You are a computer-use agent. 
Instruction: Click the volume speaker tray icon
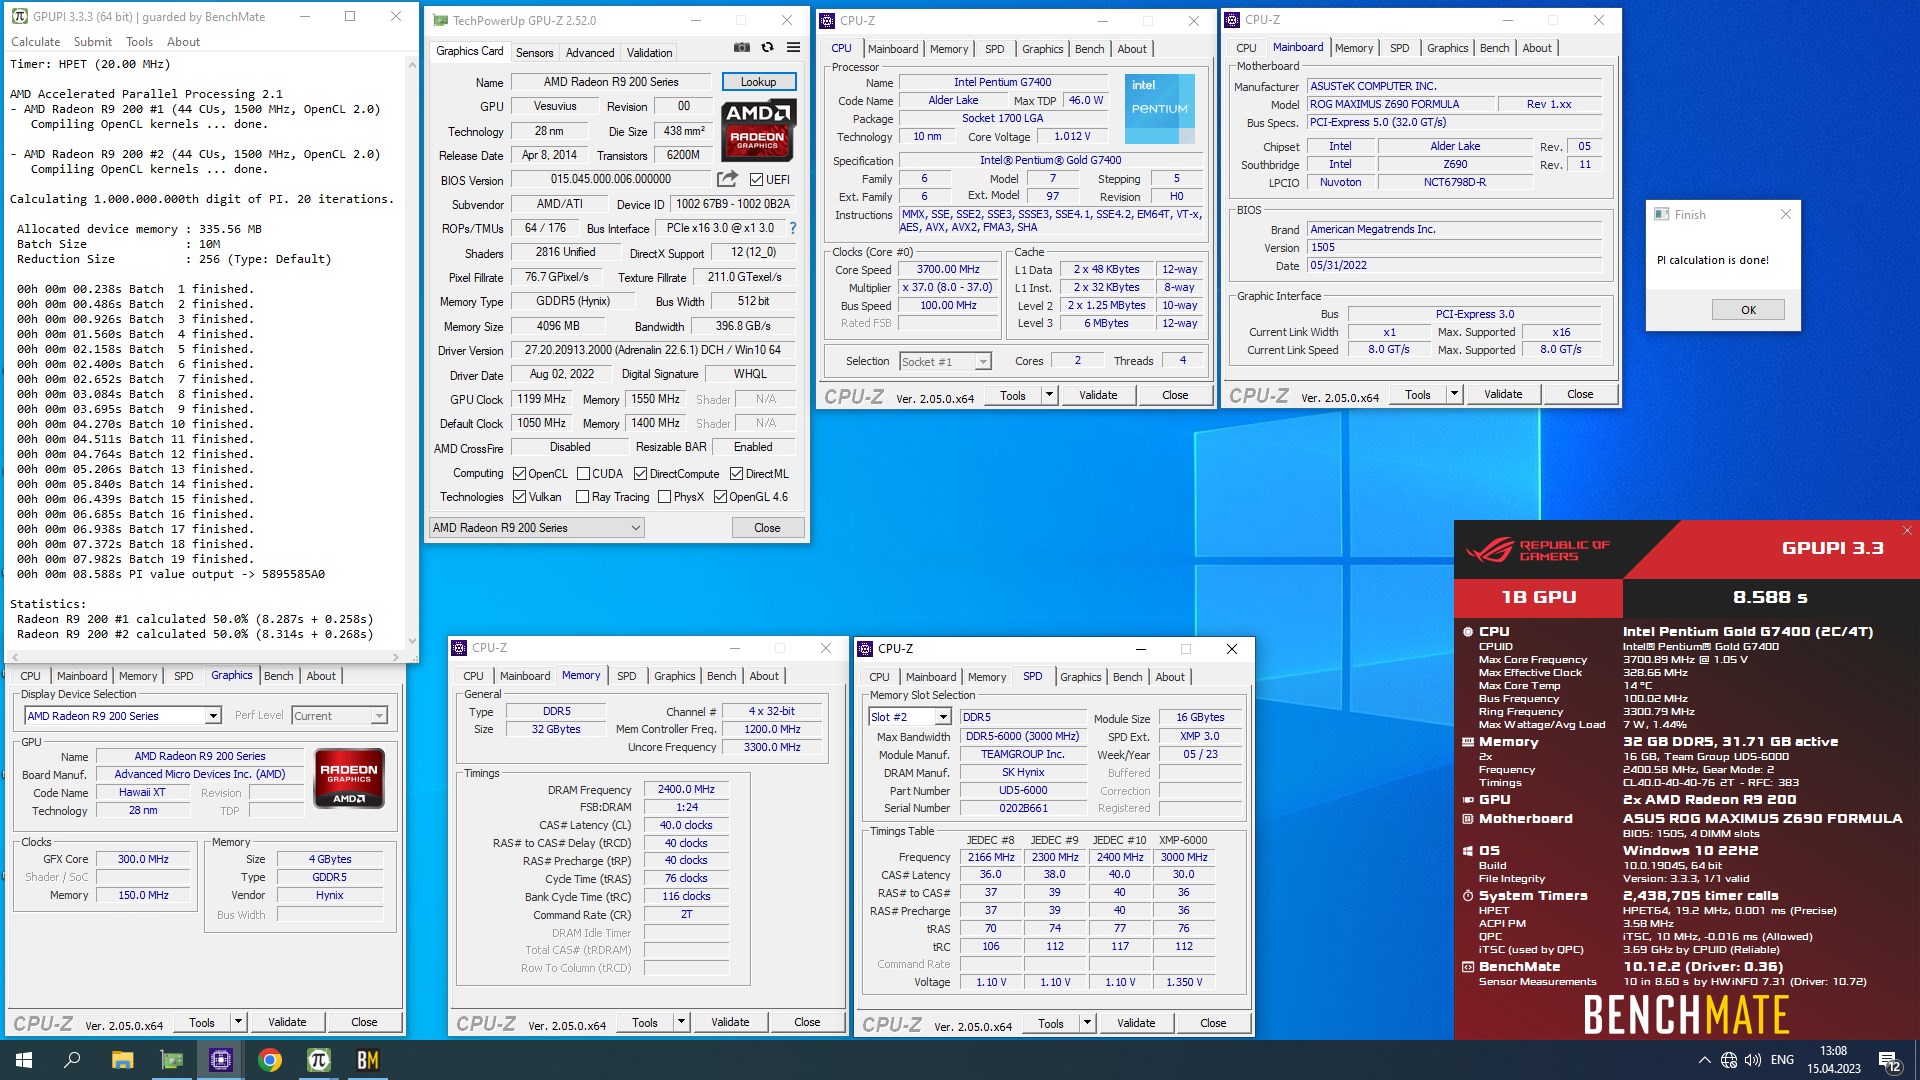pyautogui.click(x=1753, y=1060)
